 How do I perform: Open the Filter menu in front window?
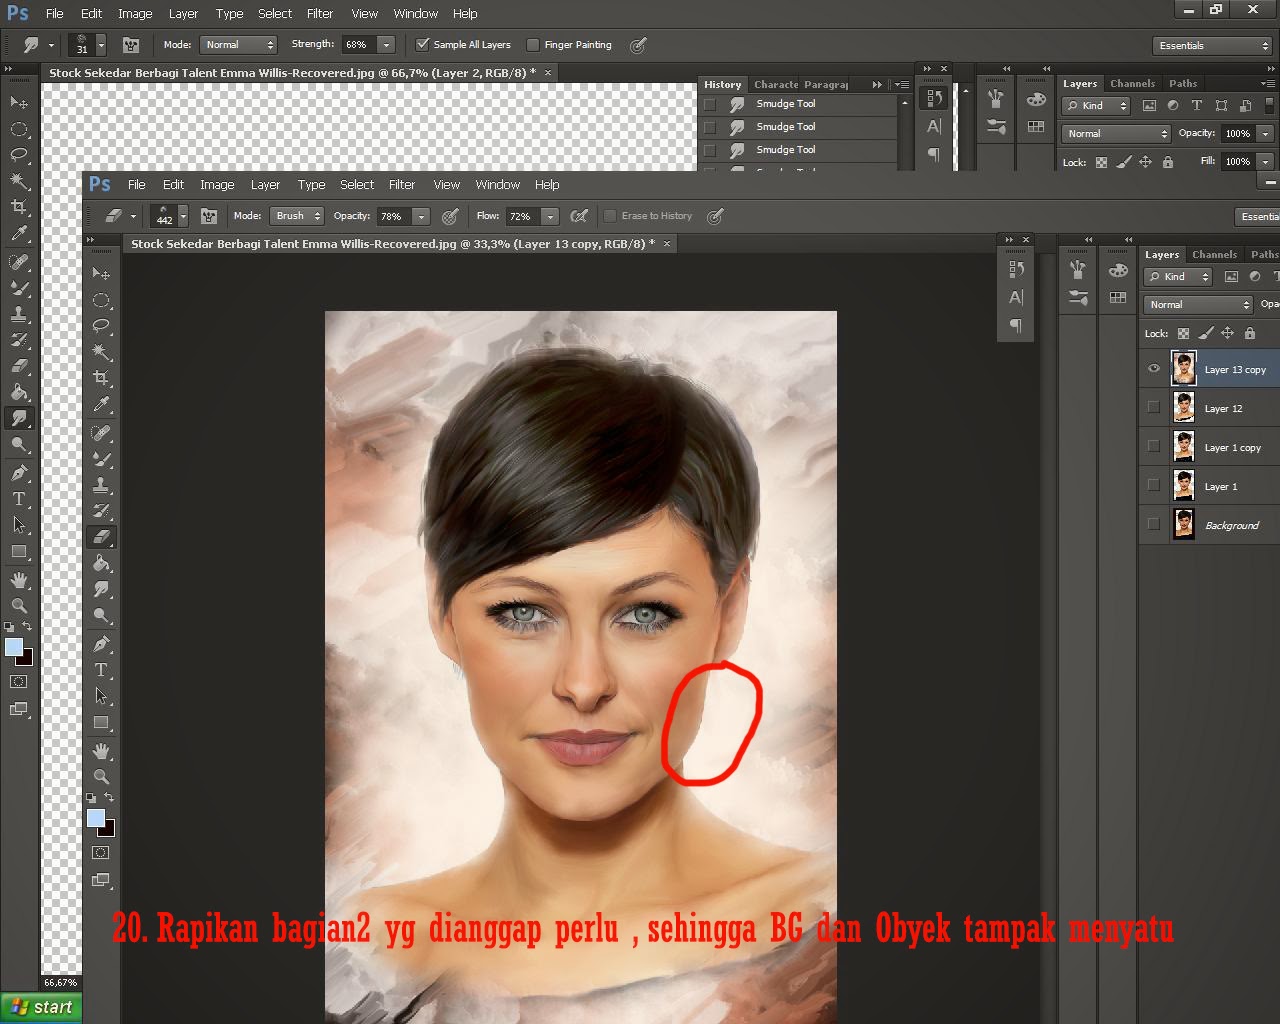(x=402, y=185)
